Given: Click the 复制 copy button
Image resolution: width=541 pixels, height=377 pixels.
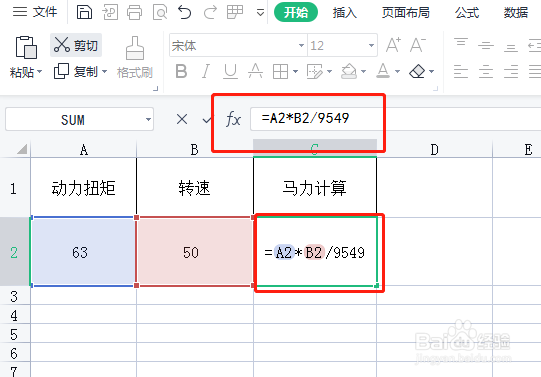Looking at the screenshot, I should [x=76, y=71].
